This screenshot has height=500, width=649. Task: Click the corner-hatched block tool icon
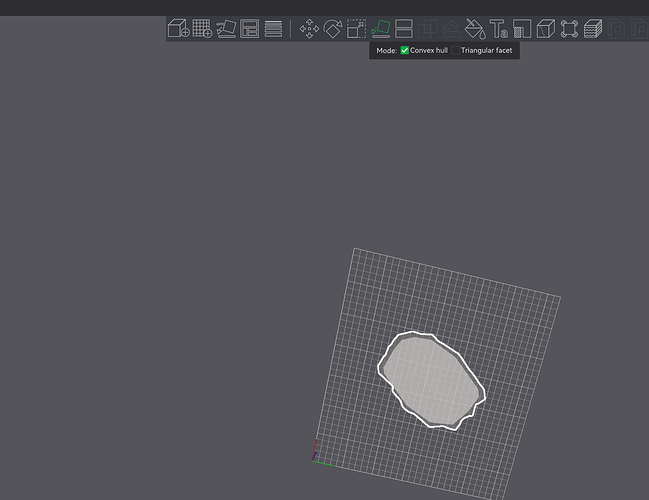point(522,29)
